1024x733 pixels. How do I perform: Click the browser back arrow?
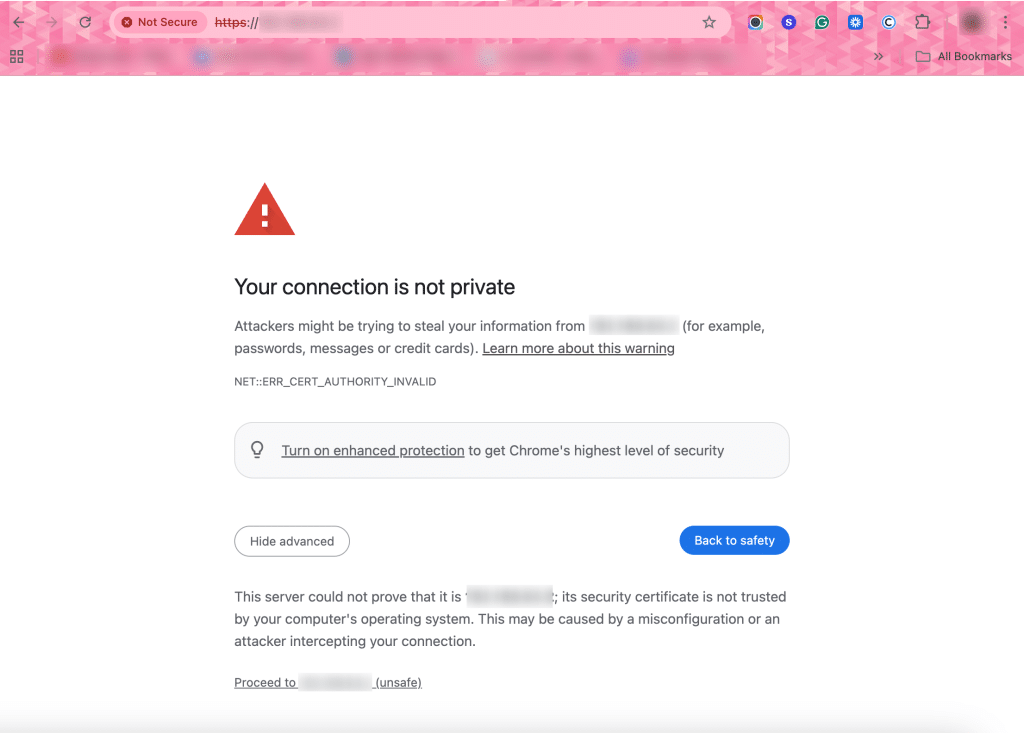[18, 22]
